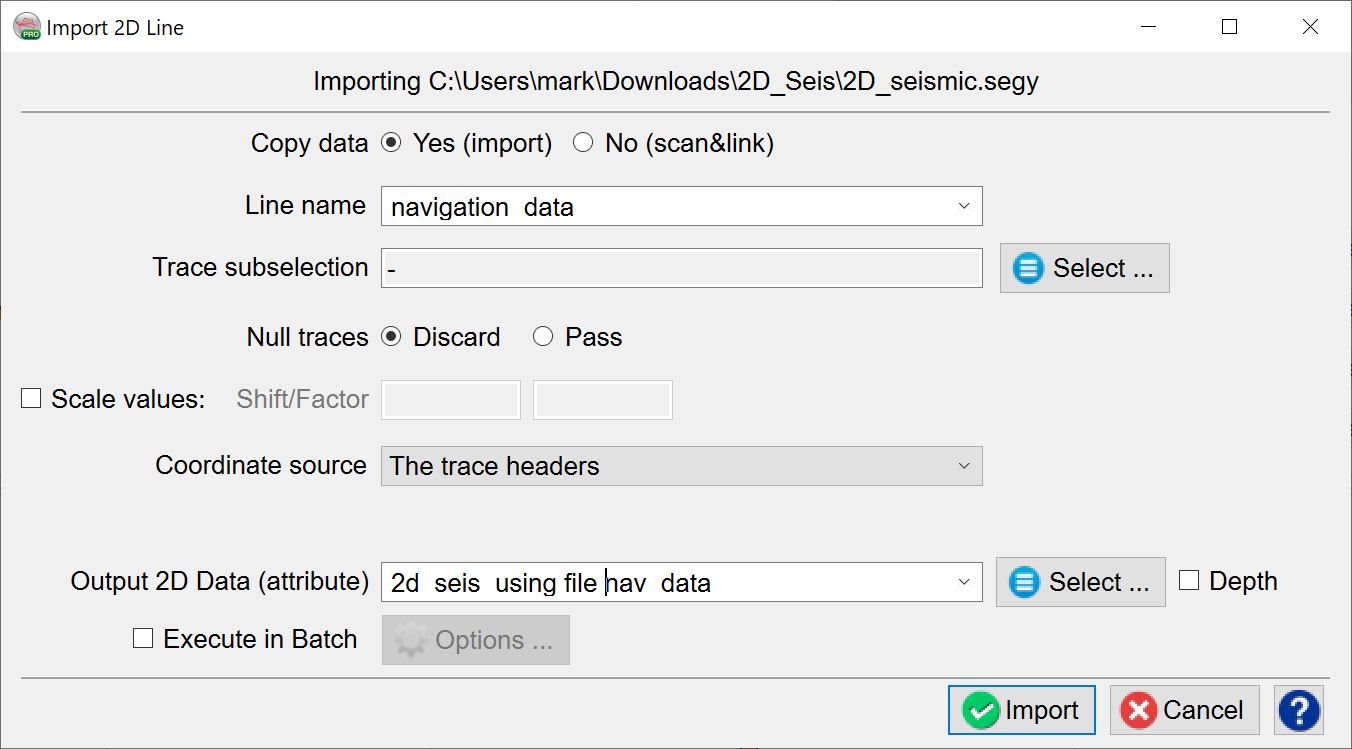Set Null traces to Discard
Screen dimensions: 1352x749
tap(392, 337)
